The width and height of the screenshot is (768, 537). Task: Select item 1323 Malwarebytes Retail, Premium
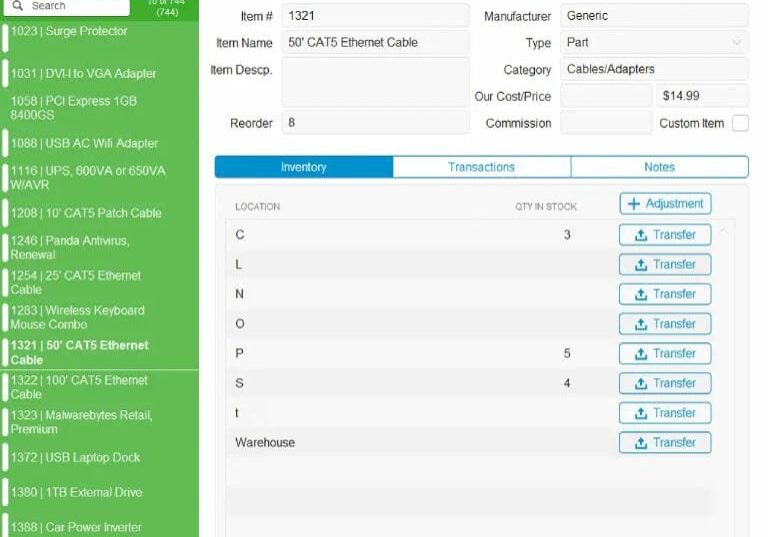99,422
